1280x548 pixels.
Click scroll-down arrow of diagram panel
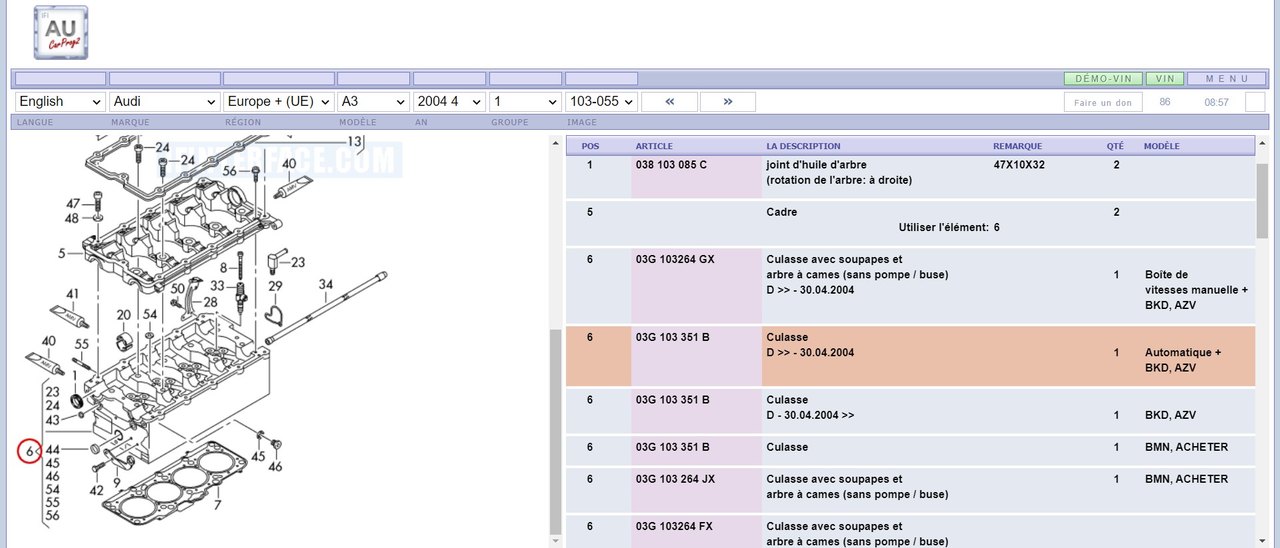[555, 541]
